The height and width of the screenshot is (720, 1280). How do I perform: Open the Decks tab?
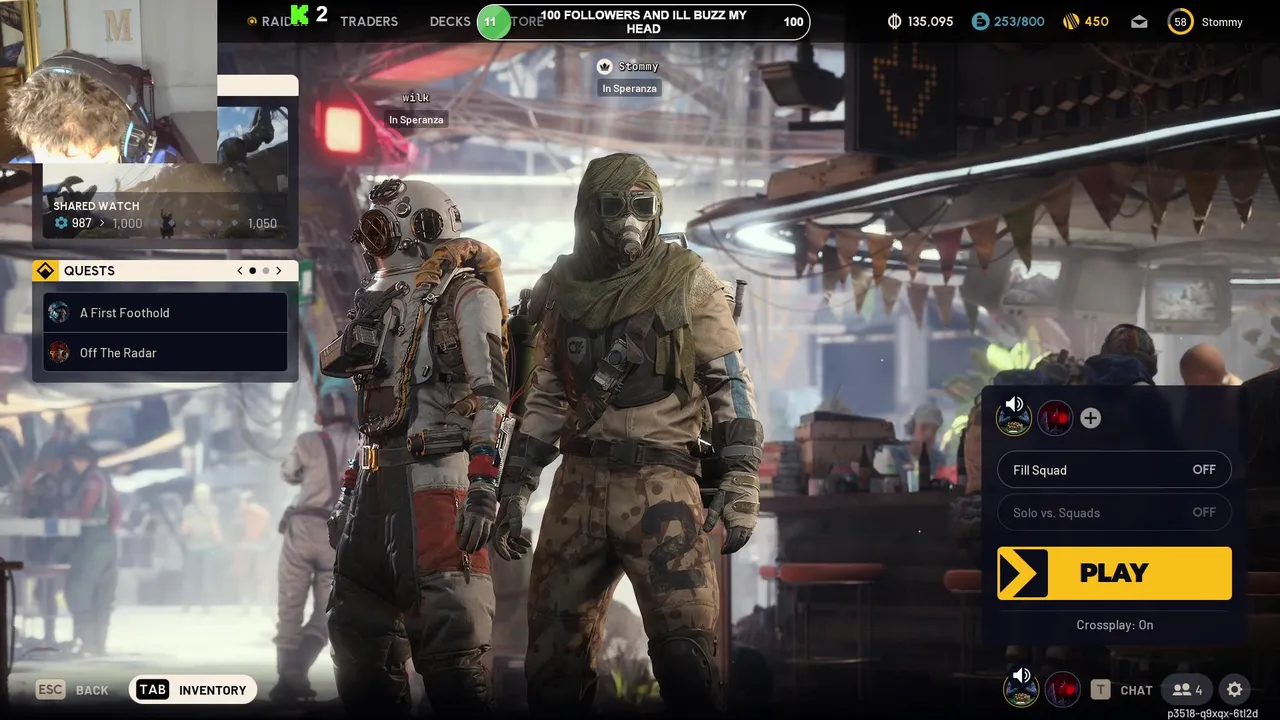click(450, 21)
